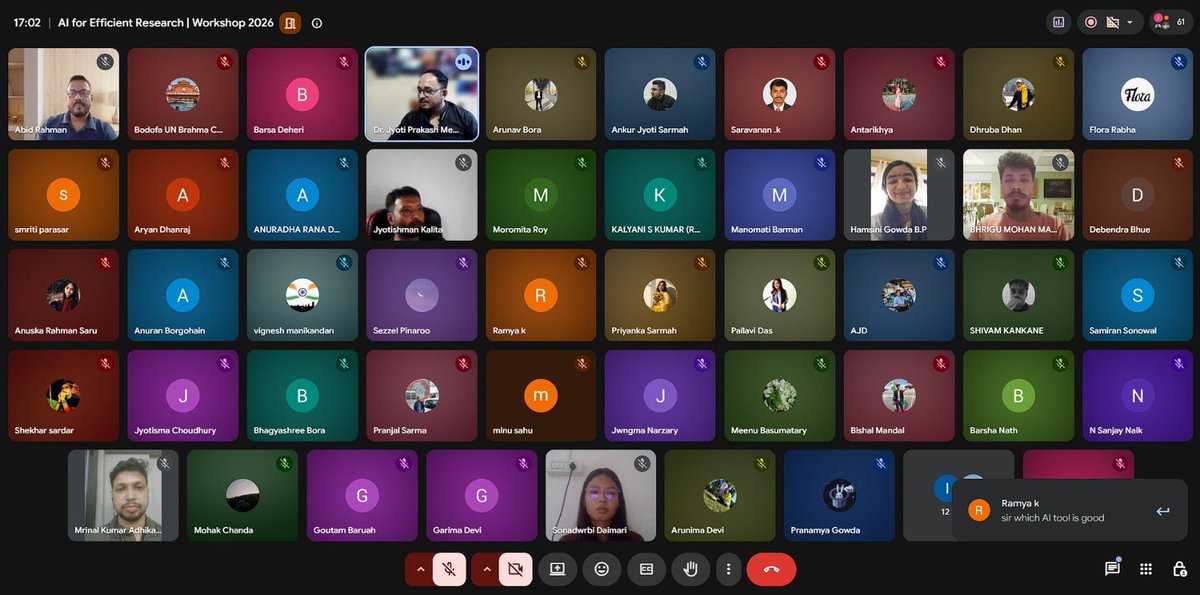Click the K avatar of Kalyani S Kumar
The height and width of the screenshot is (595, 1200).
click(x=660, y=194)
